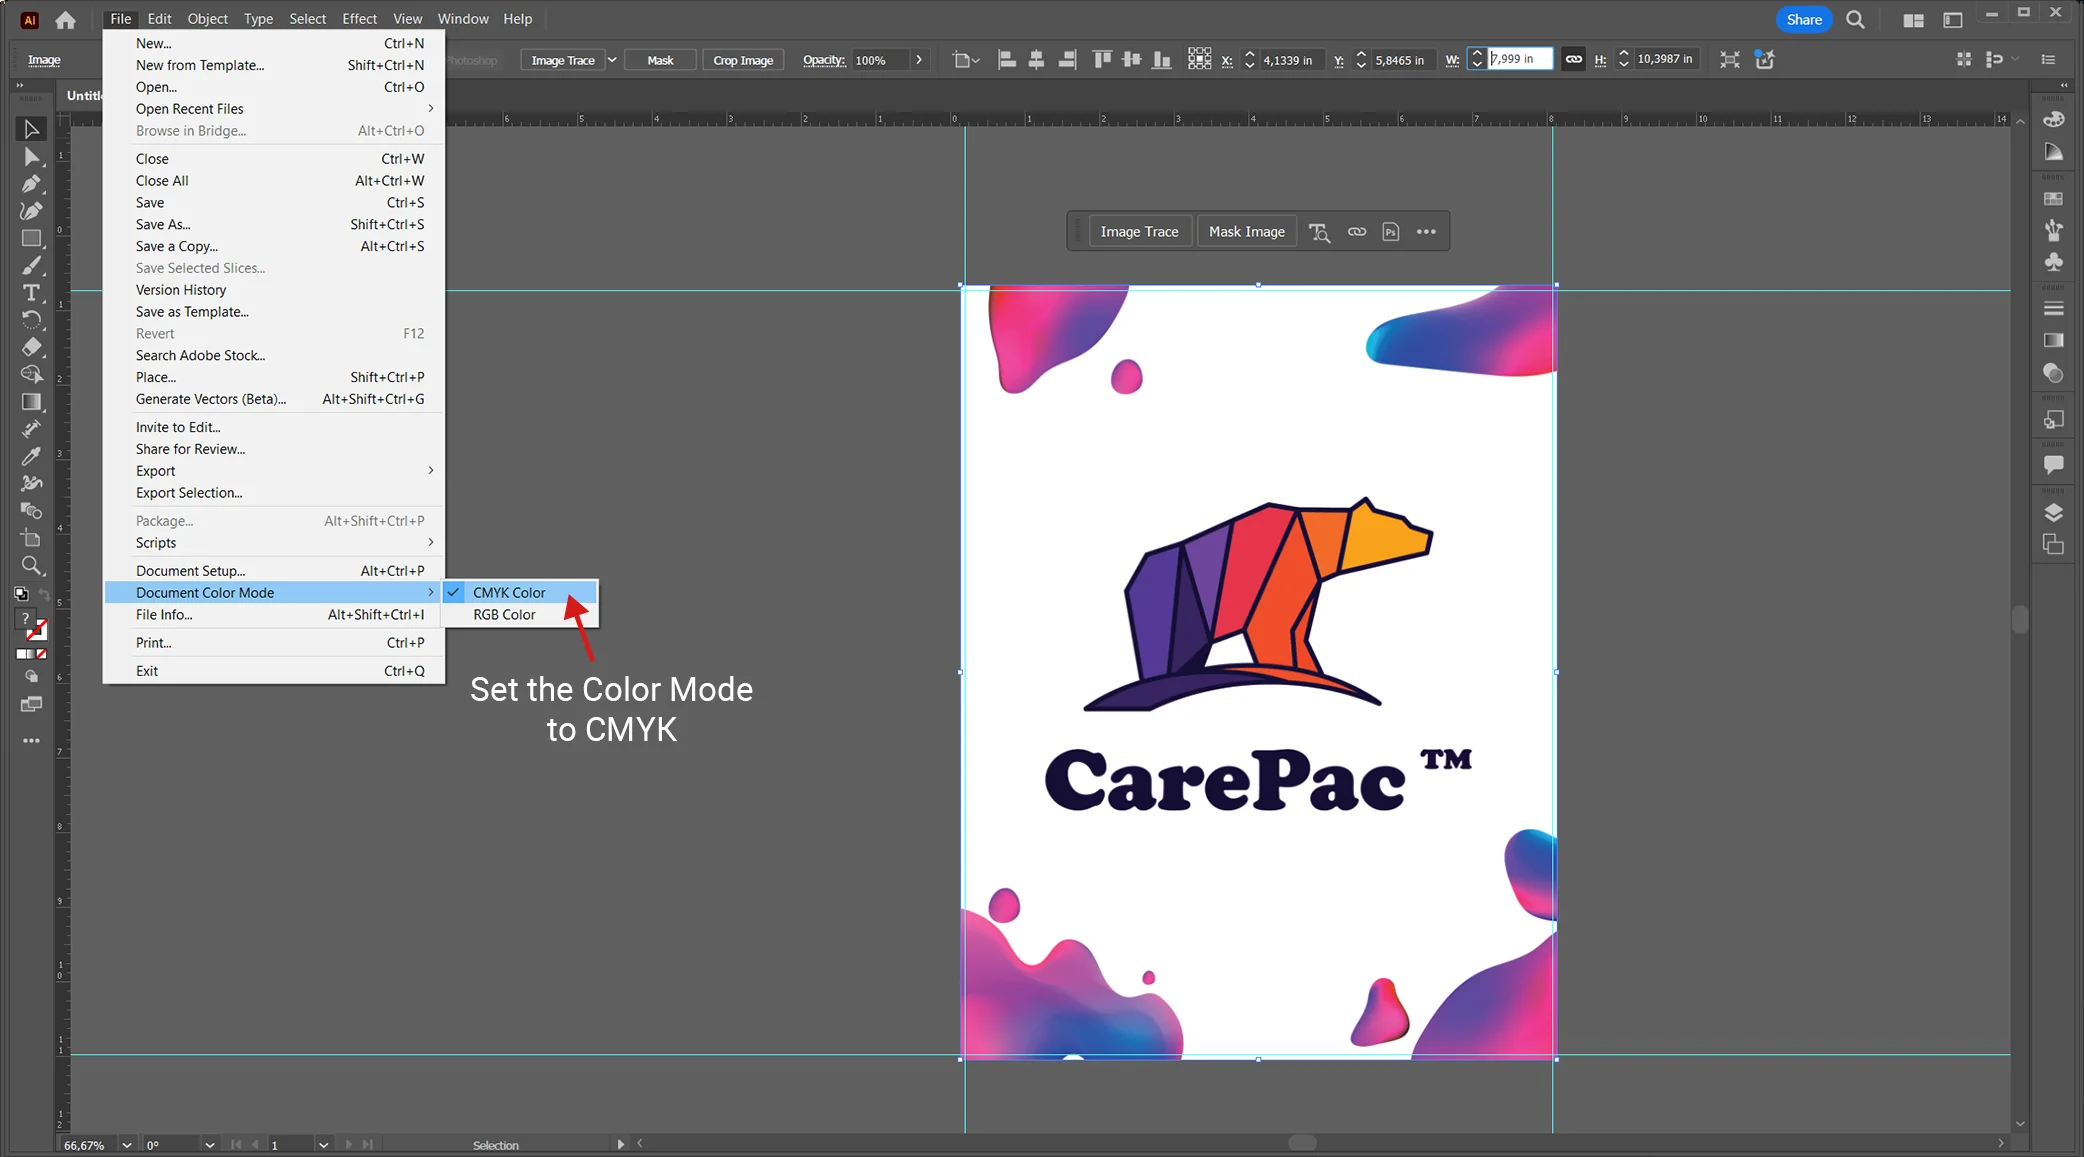Click the Mask Image button

1246,231
